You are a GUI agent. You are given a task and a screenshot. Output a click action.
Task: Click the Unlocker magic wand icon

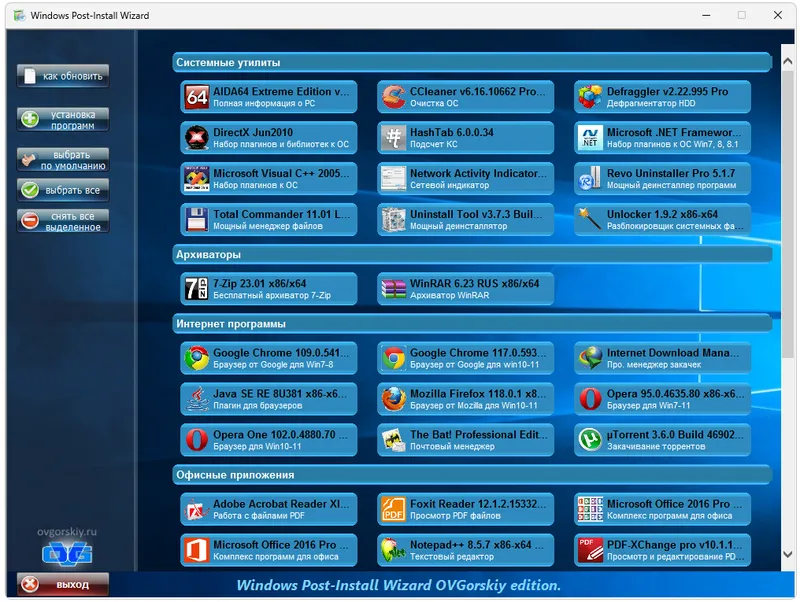tap(590, 219)
